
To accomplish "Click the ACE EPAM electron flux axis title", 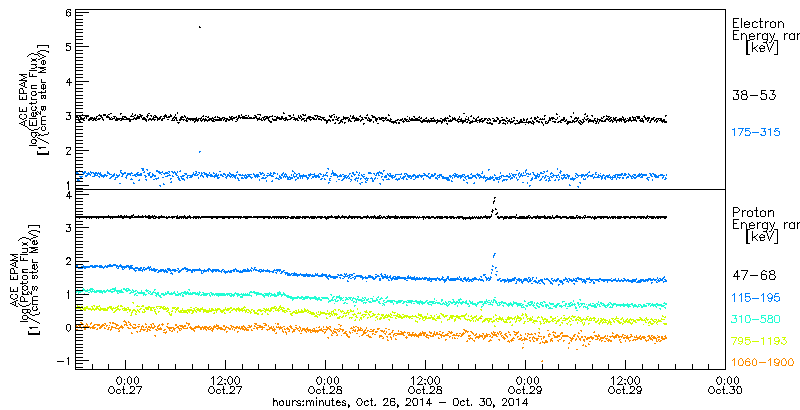I will coord(36,100).
